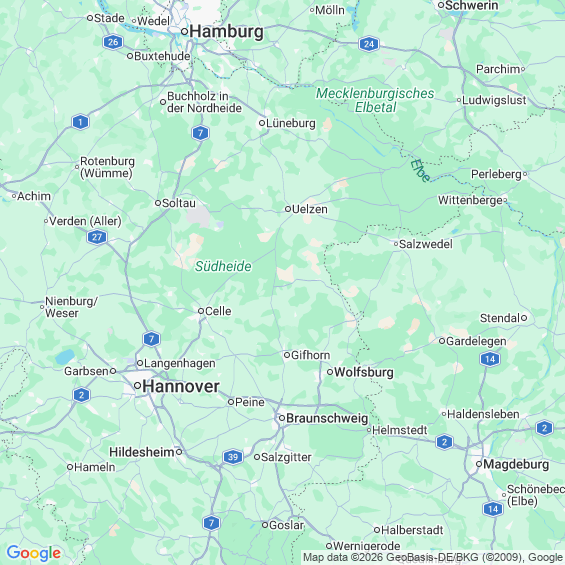This screenshot has width=565, height=565.
Task: Select the A1 highway shield near Rotenburg
Action: 80,122
